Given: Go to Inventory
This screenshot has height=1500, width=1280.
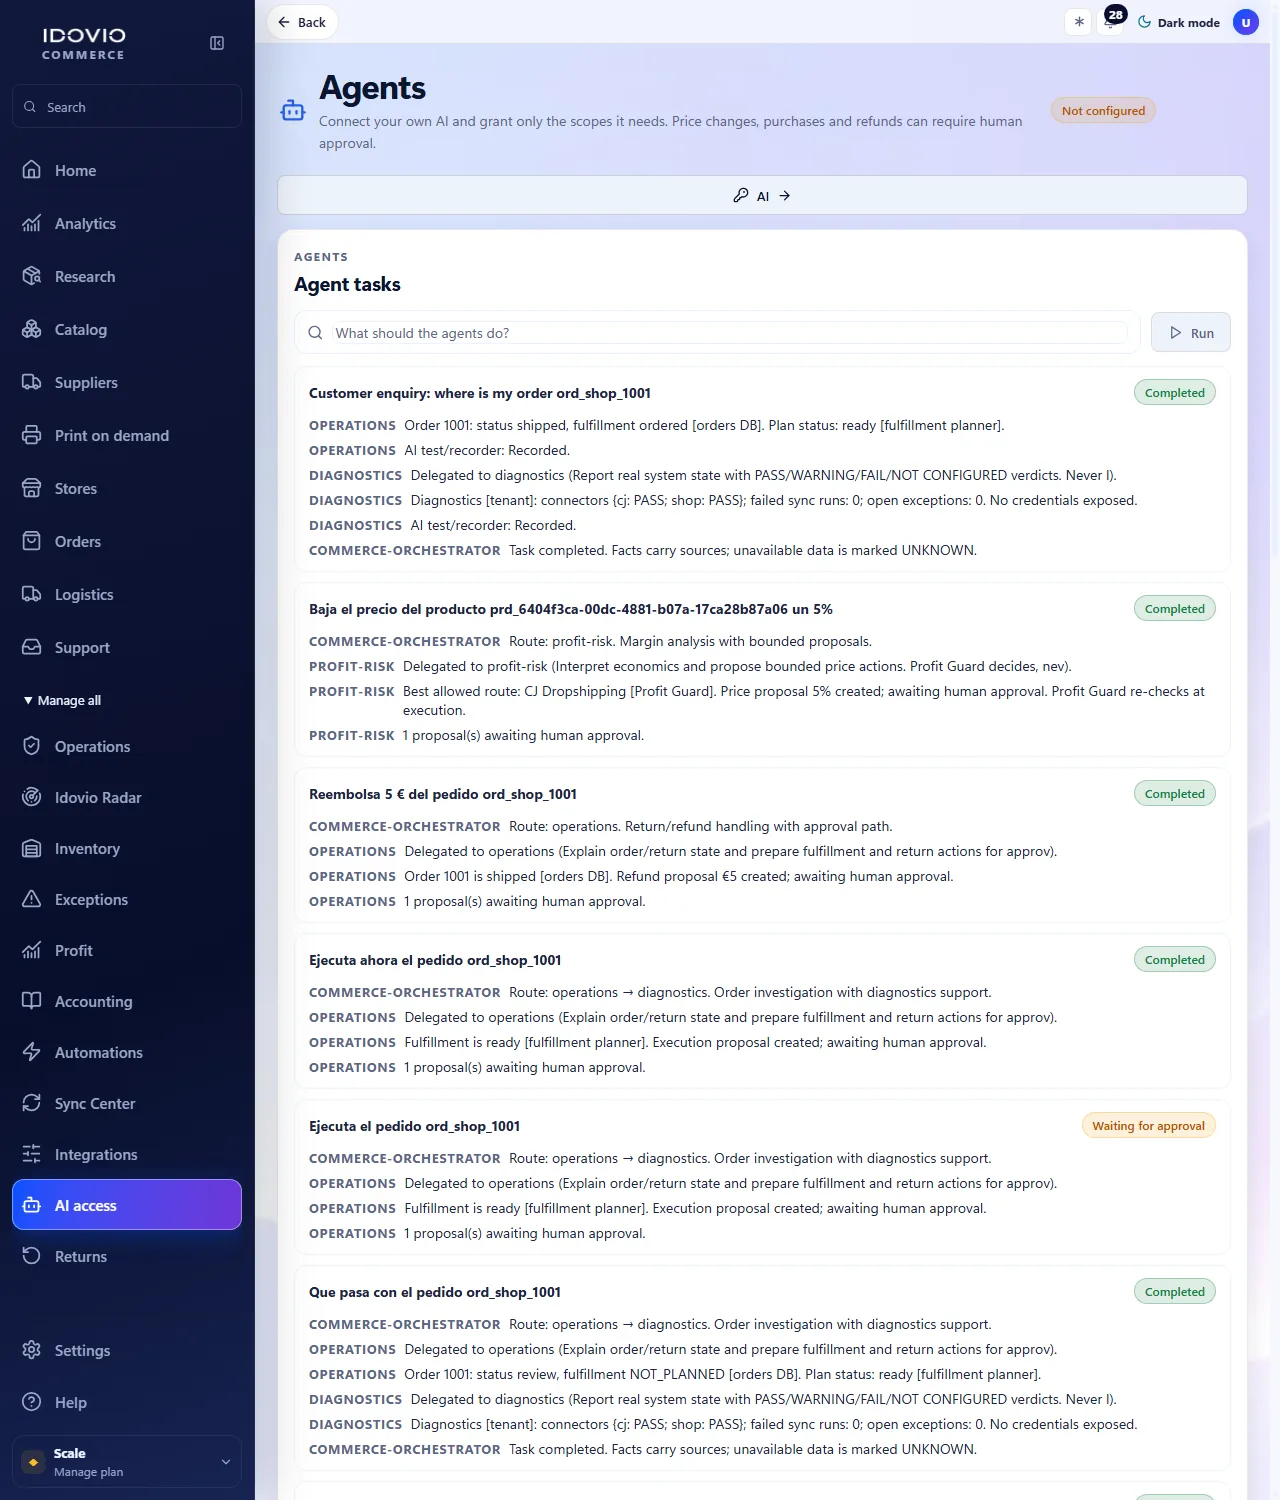Looking at the screenshot, I should pyautogui.click(x=127, y=849).
